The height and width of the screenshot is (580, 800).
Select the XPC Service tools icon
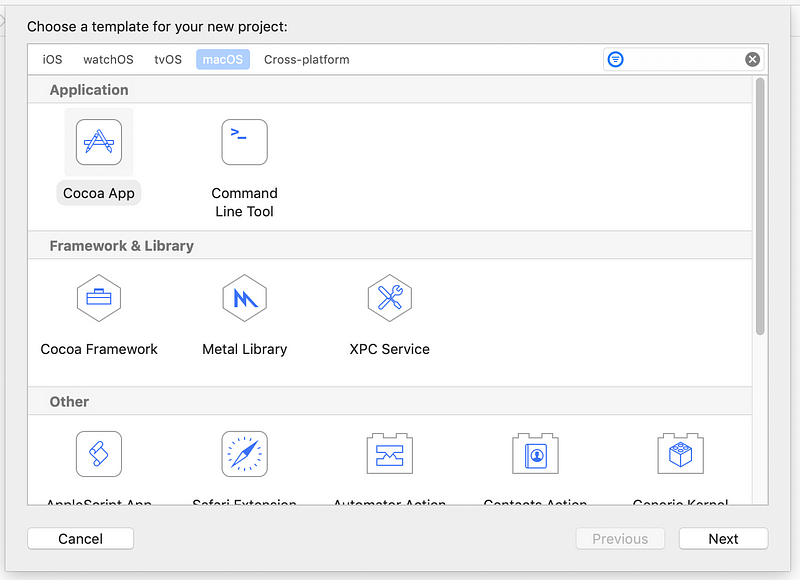click(x=390, y=298)
